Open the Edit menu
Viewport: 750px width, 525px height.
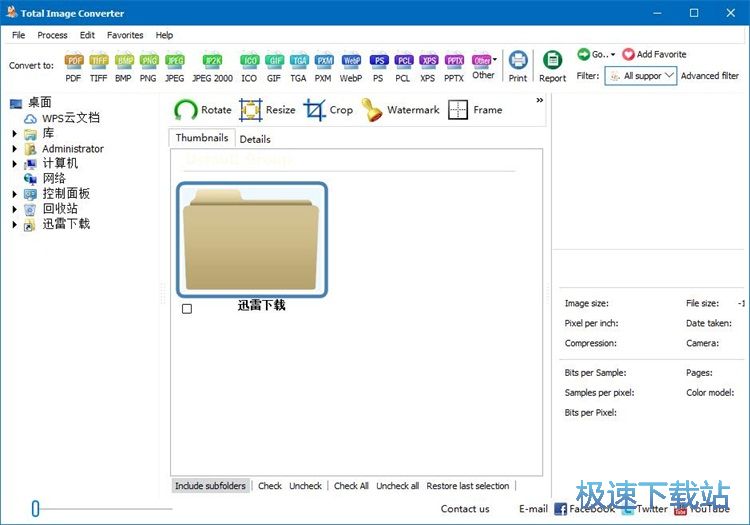(x=87, y=35)
